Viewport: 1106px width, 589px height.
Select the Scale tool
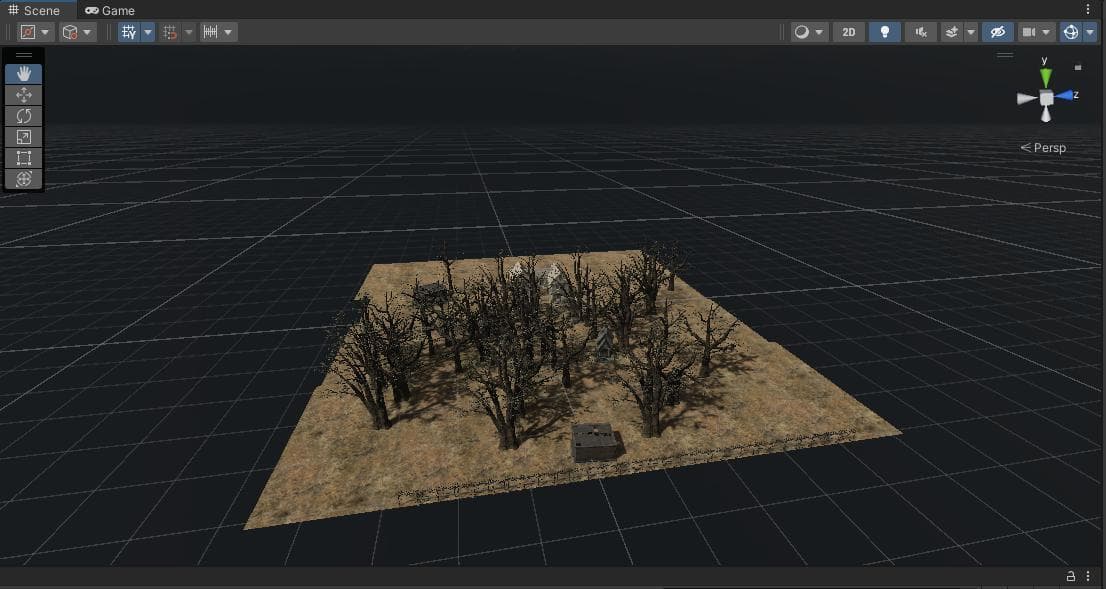click(23, 137)
